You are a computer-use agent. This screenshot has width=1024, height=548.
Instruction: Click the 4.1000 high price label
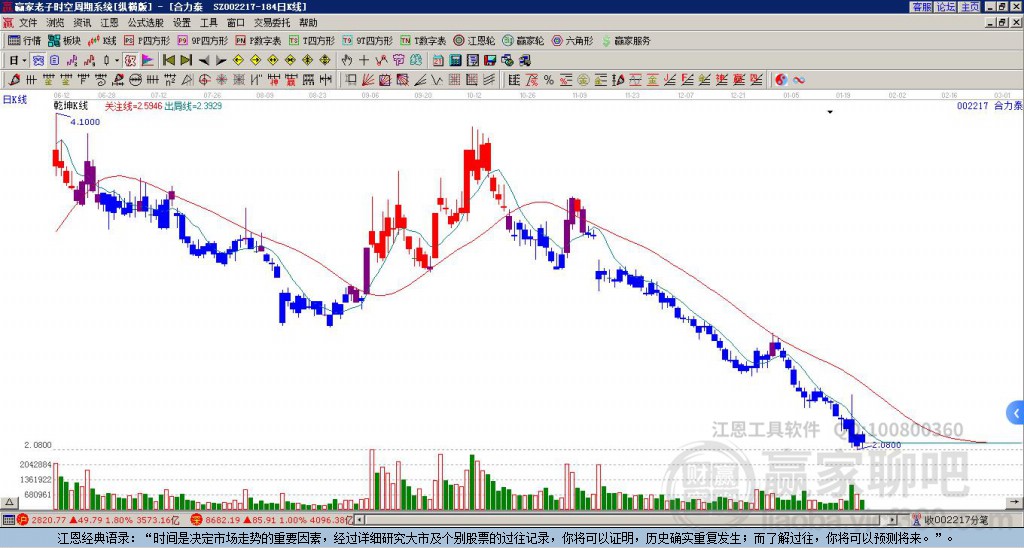85,121
